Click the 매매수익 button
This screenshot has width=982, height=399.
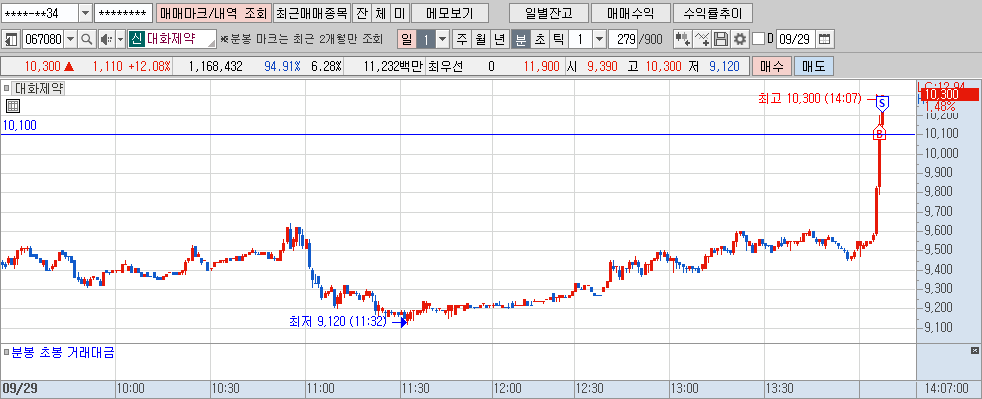click(630, 13)
